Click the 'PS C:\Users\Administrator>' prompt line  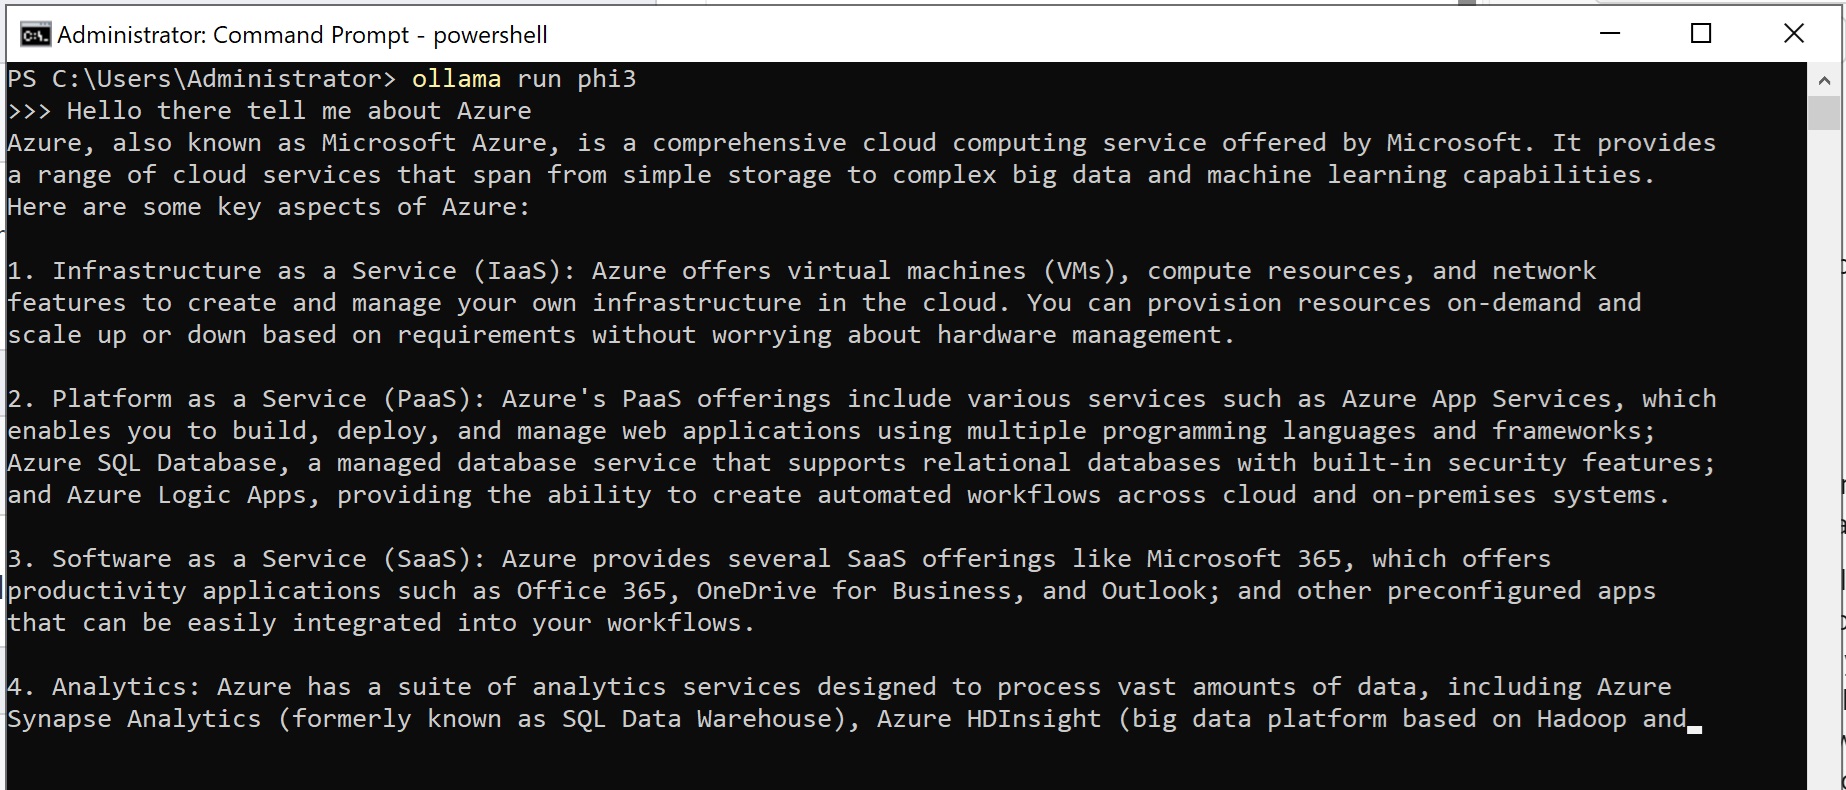pos(200,78)
